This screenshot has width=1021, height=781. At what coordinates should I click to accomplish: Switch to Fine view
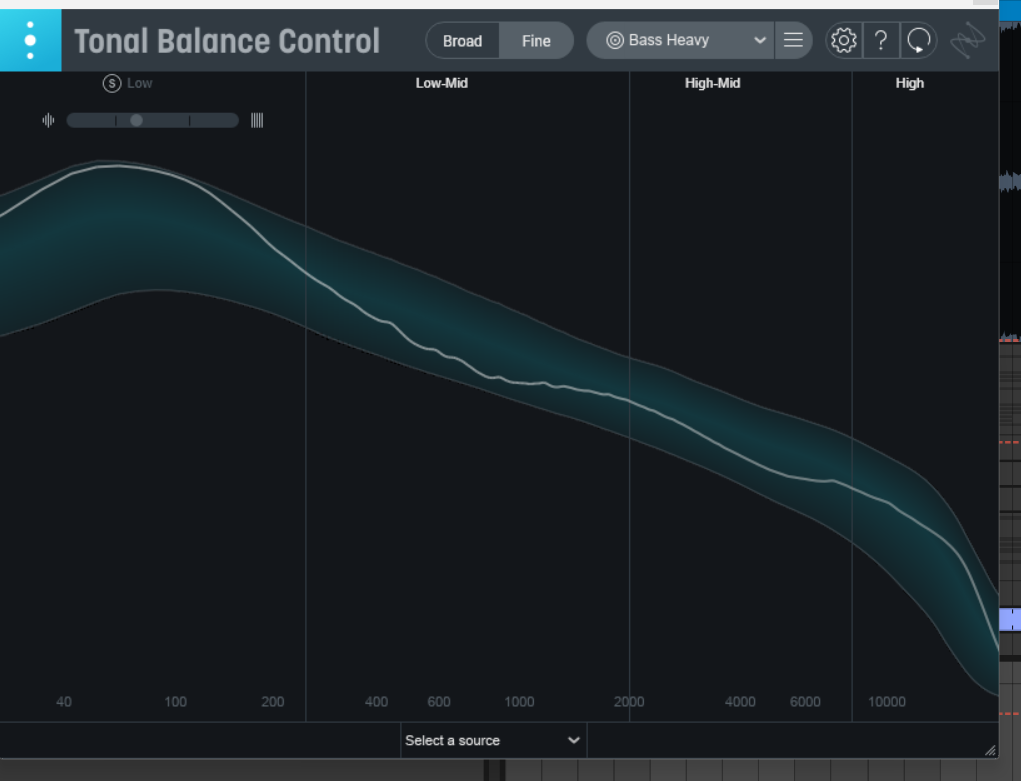[x=537, y=41]
